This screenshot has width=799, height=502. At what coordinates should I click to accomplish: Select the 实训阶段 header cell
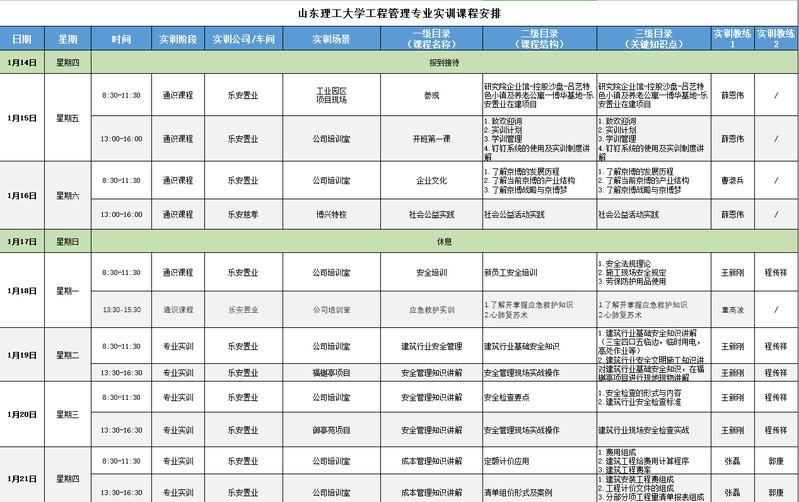[x=178, y=39]
